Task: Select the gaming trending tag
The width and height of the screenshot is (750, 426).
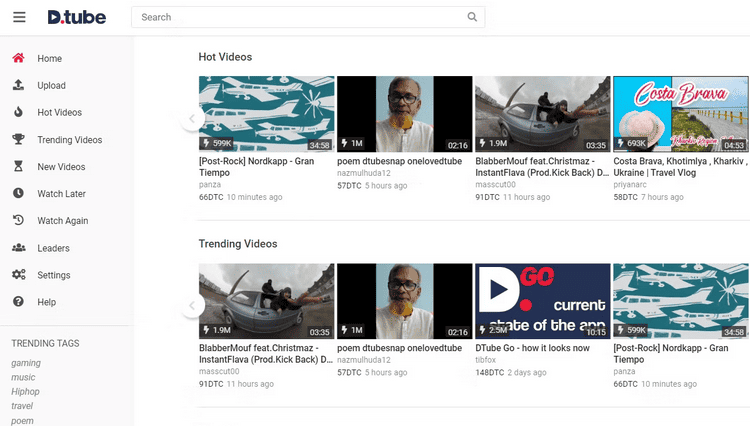Action: tap(26, 363)
